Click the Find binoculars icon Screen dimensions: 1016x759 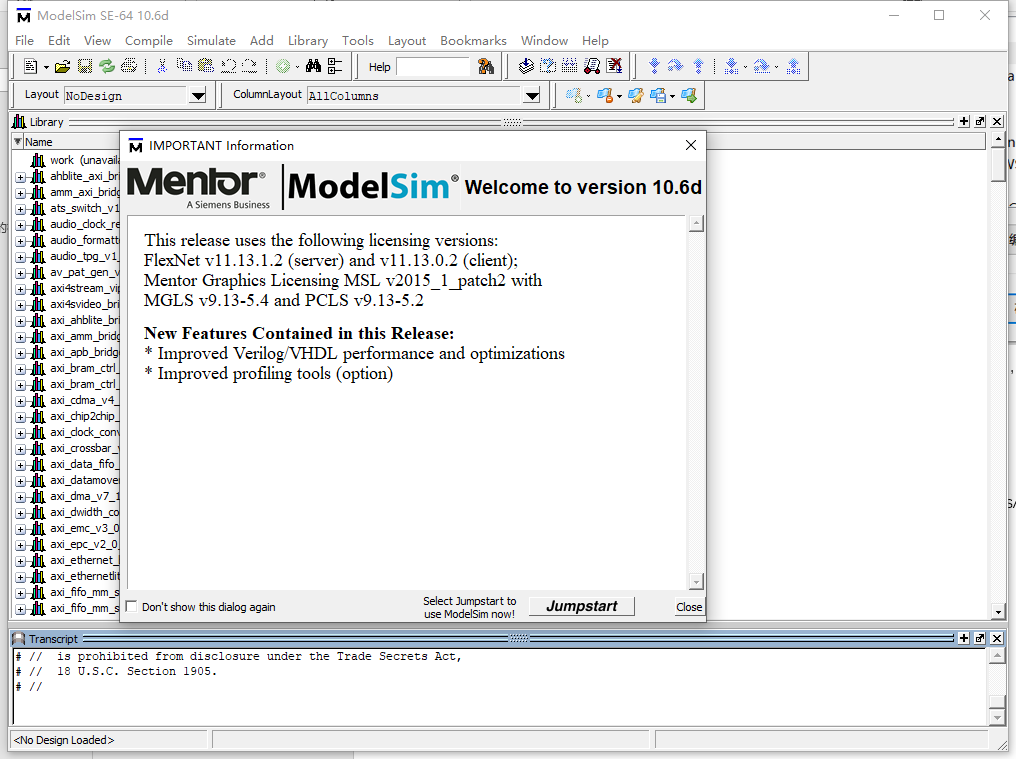pyautogui.click(x=312, y=66)
